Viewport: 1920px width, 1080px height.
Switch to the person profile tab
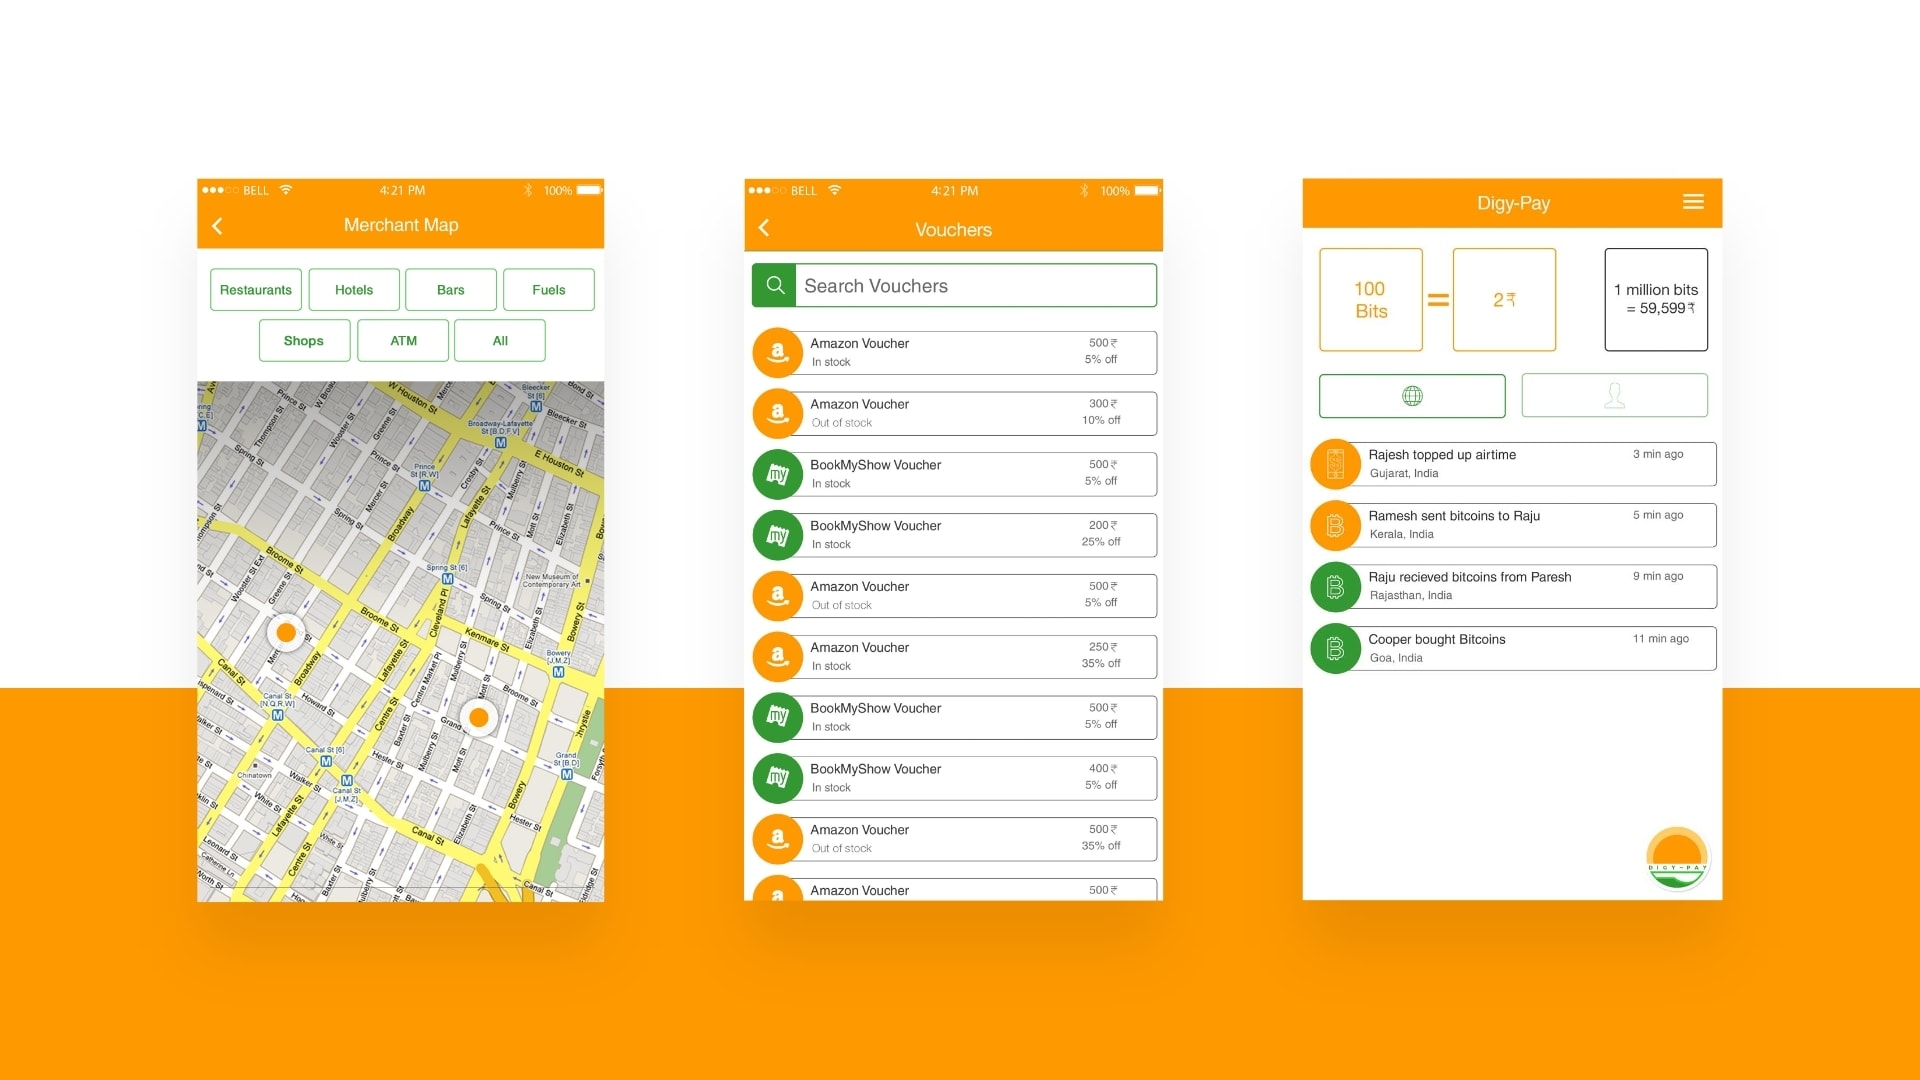point(1614,396)
